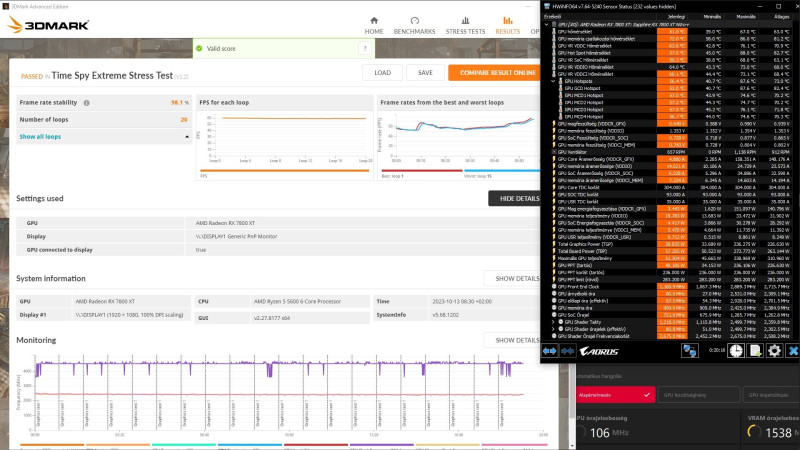This screenshot has width=800, height=450.
Task: Expand the GPU Shader Takty row
Action: pyautogui.click(x=554, y=322)
